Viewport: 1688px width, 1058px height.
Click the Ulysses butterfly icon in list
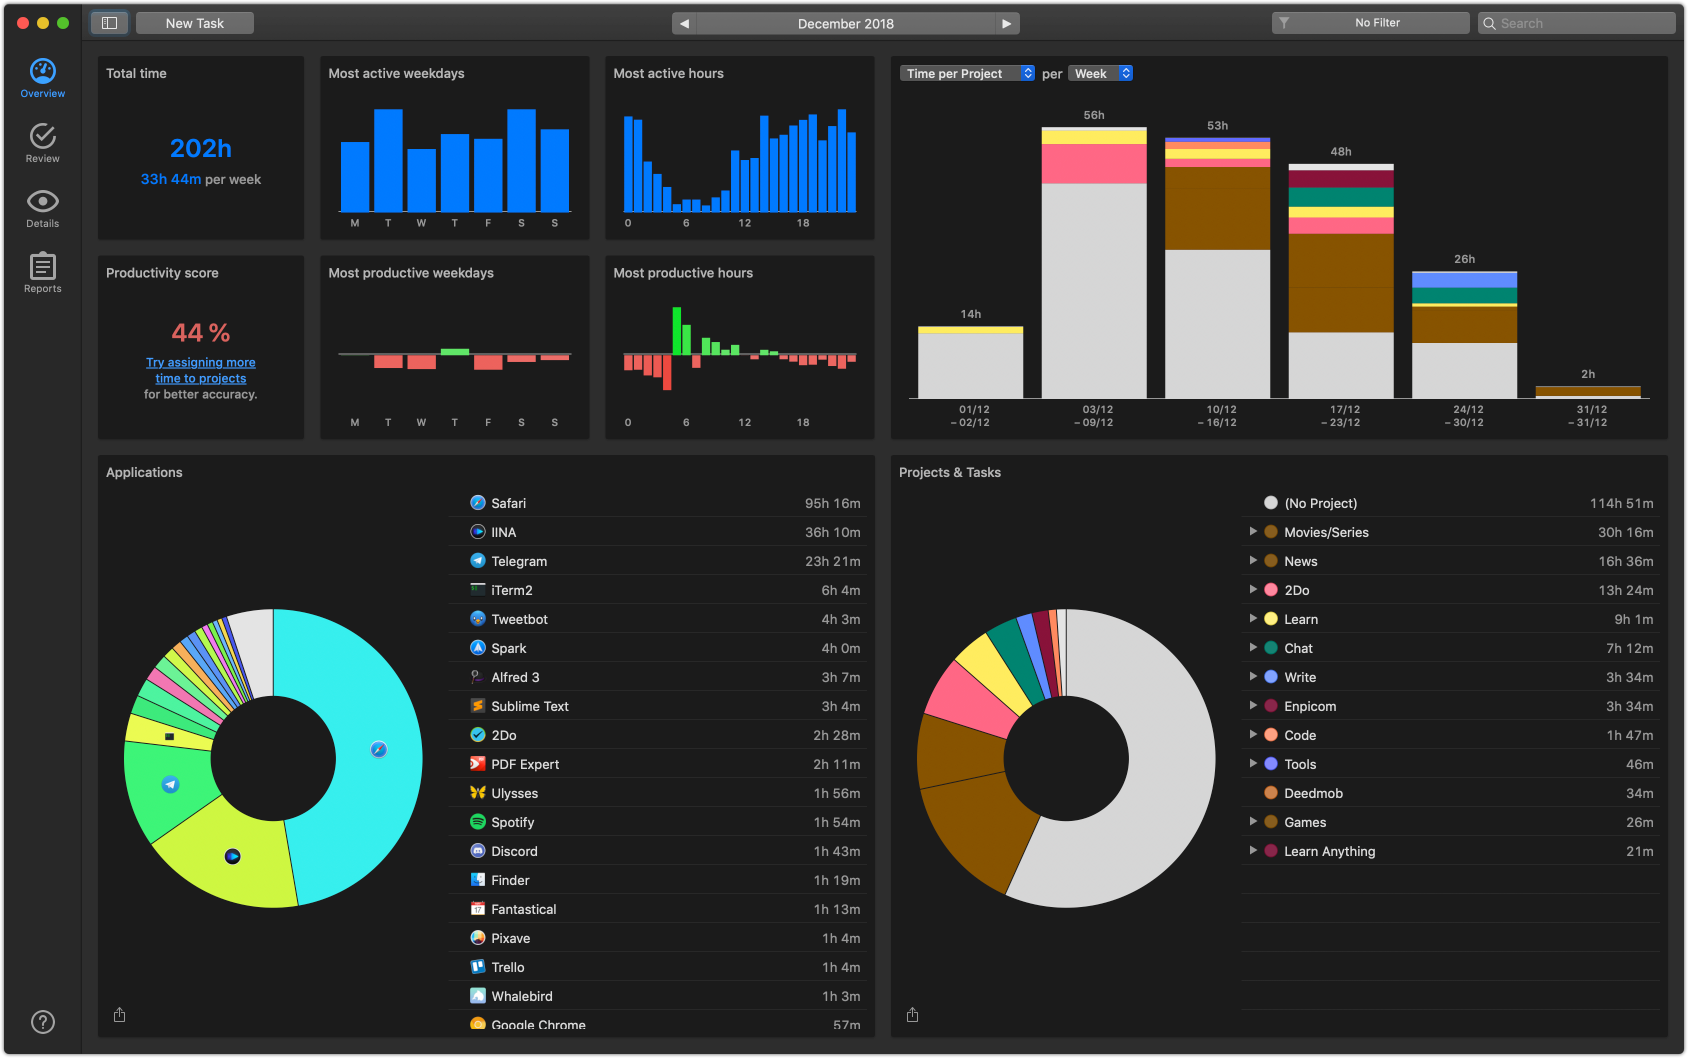[478, 793]
